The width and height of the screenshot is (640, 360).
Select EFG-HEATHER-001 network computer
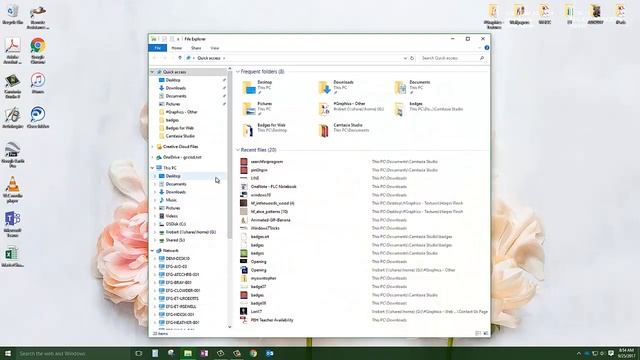182,322
